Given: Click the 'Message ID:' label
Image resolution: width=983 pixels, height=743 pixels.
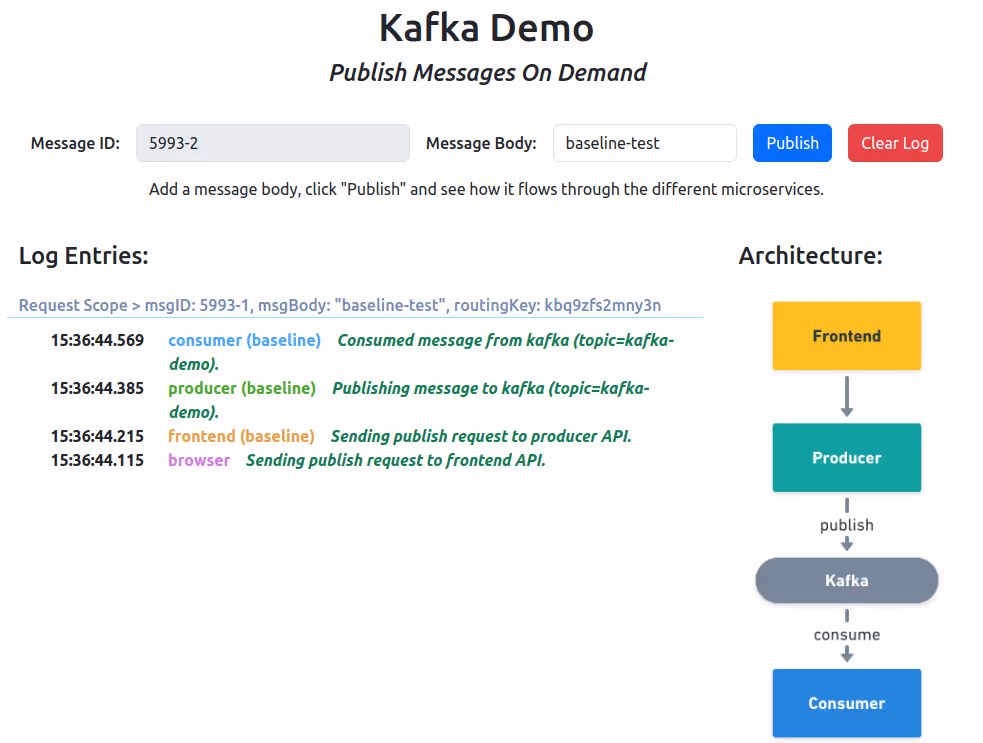Looking at the screenshot, I should coord(75,144).
